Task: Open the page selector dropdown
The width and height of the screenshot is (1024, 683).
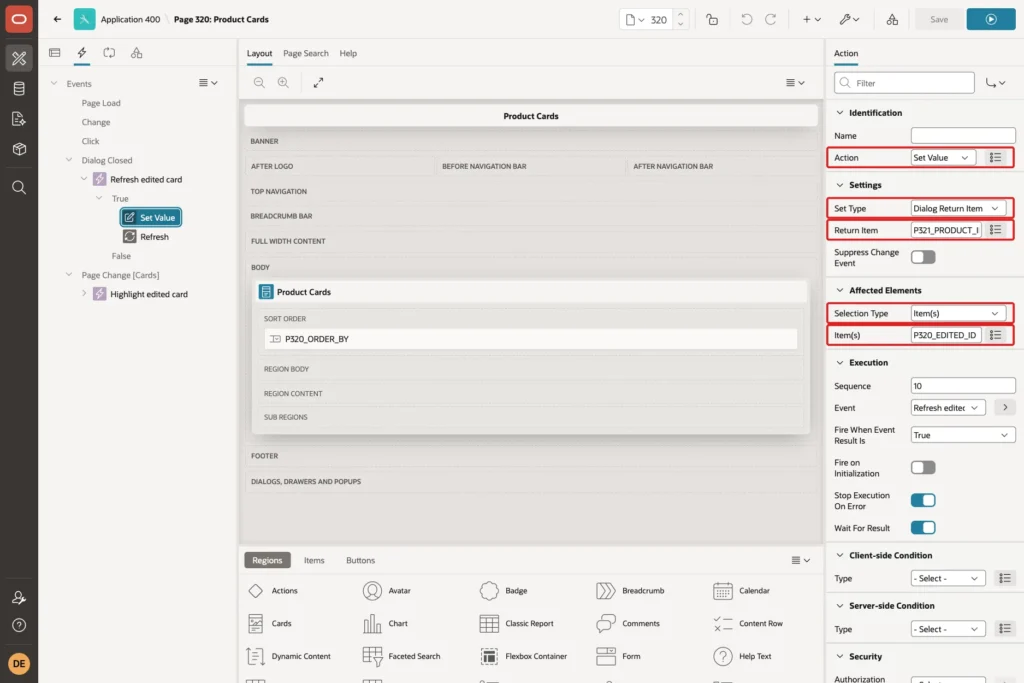Action: tap(635, 20)
